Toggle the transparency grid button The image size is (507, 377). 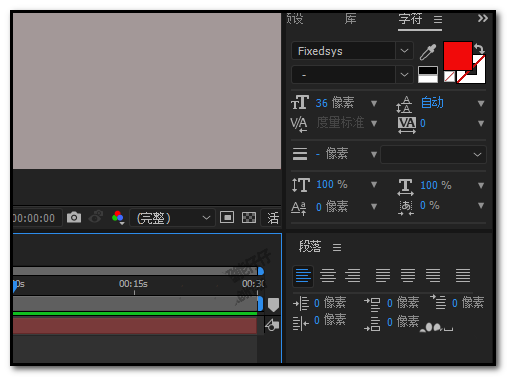(249, 218)
